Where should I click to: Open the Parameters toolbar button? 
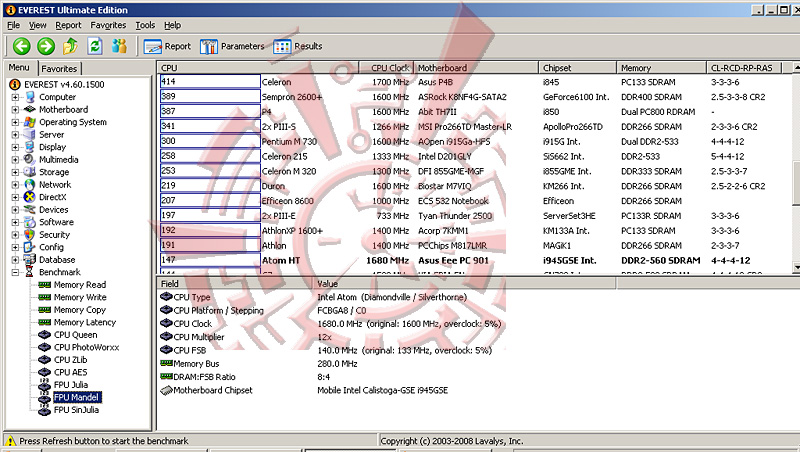coord(232,46)
